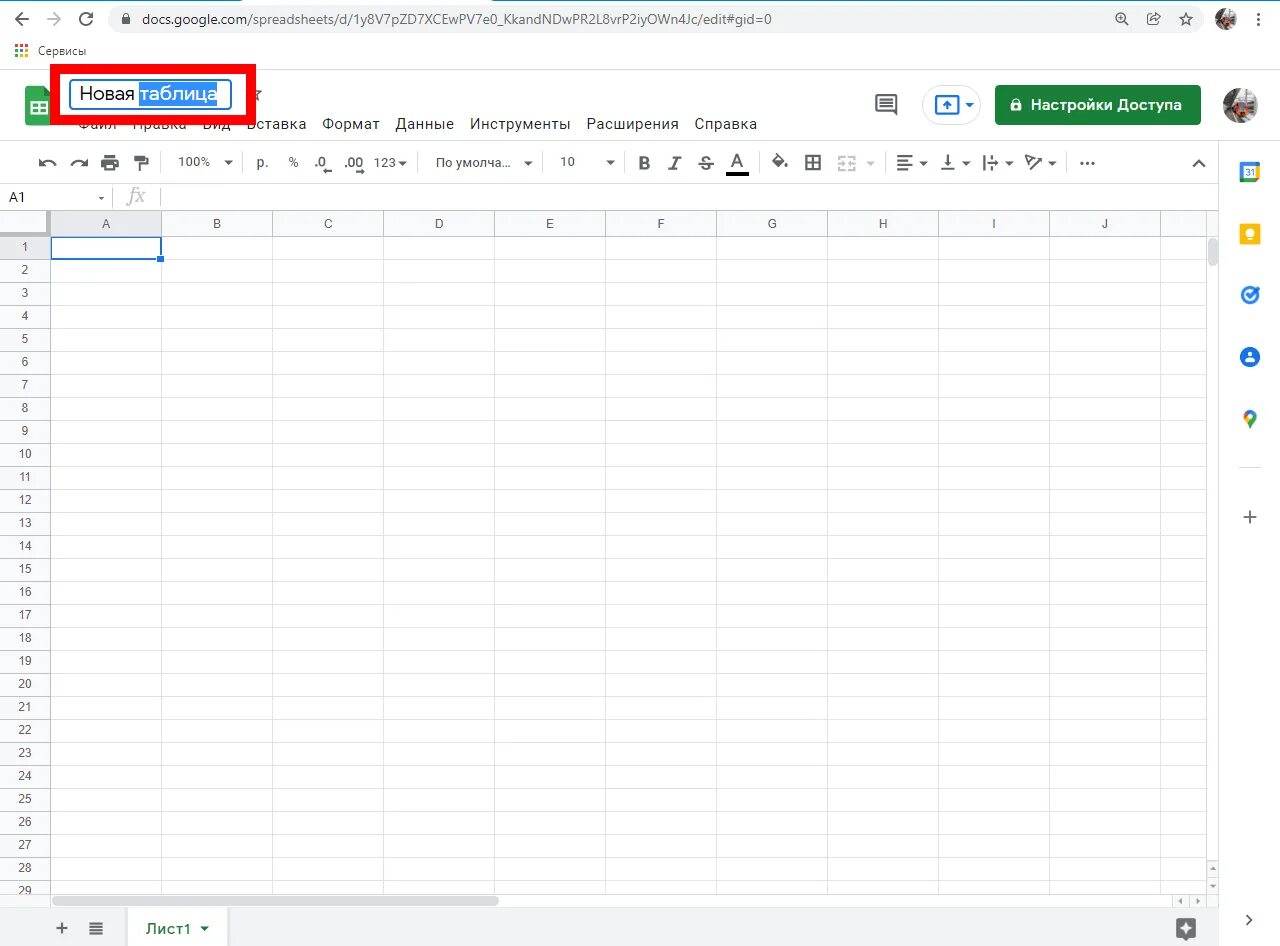This screenshot has width=1280, height=946.
Task: Decrease decimal places button
Action: click(x=322, y=163)
